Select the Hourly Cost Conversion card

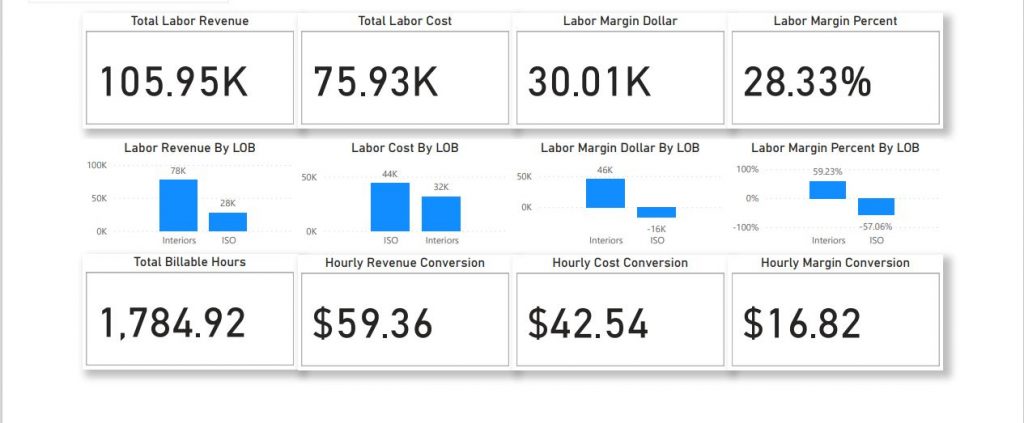point(589,323)
